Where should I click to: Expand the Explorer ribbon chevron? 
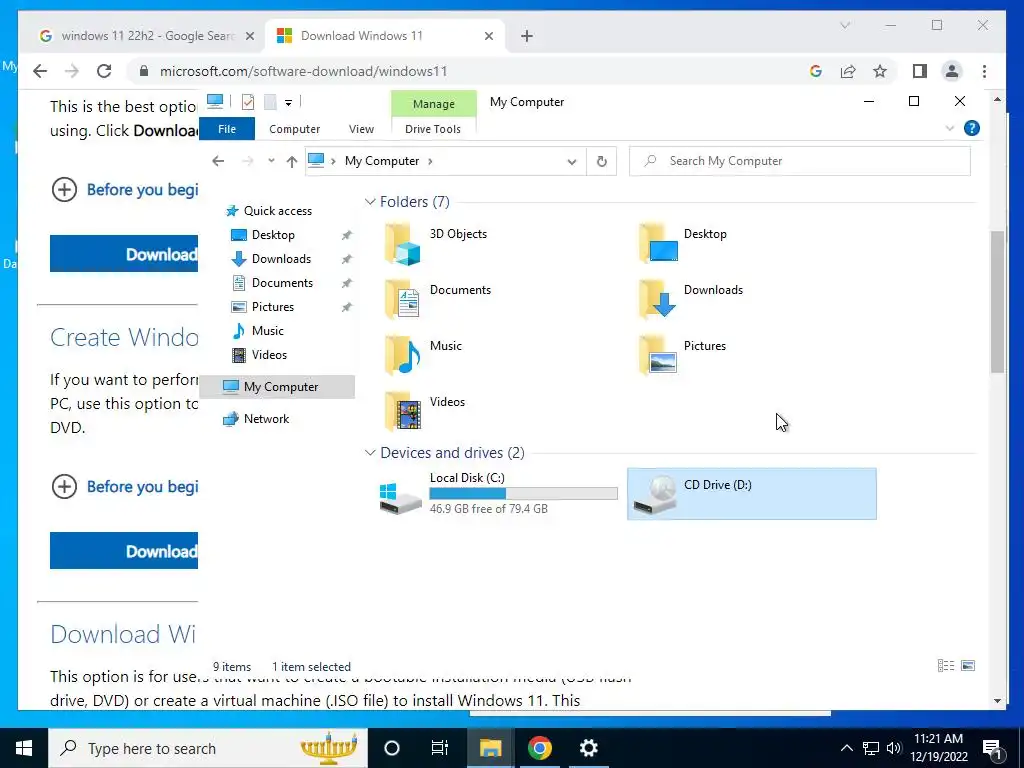[950, 129]
